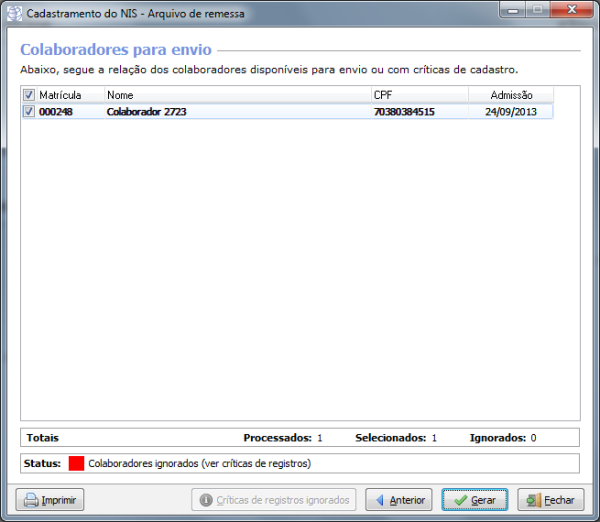600x522 pixels.
Task: Uncheck the checkbox for matrícula 000248
Action: [28, 112]
